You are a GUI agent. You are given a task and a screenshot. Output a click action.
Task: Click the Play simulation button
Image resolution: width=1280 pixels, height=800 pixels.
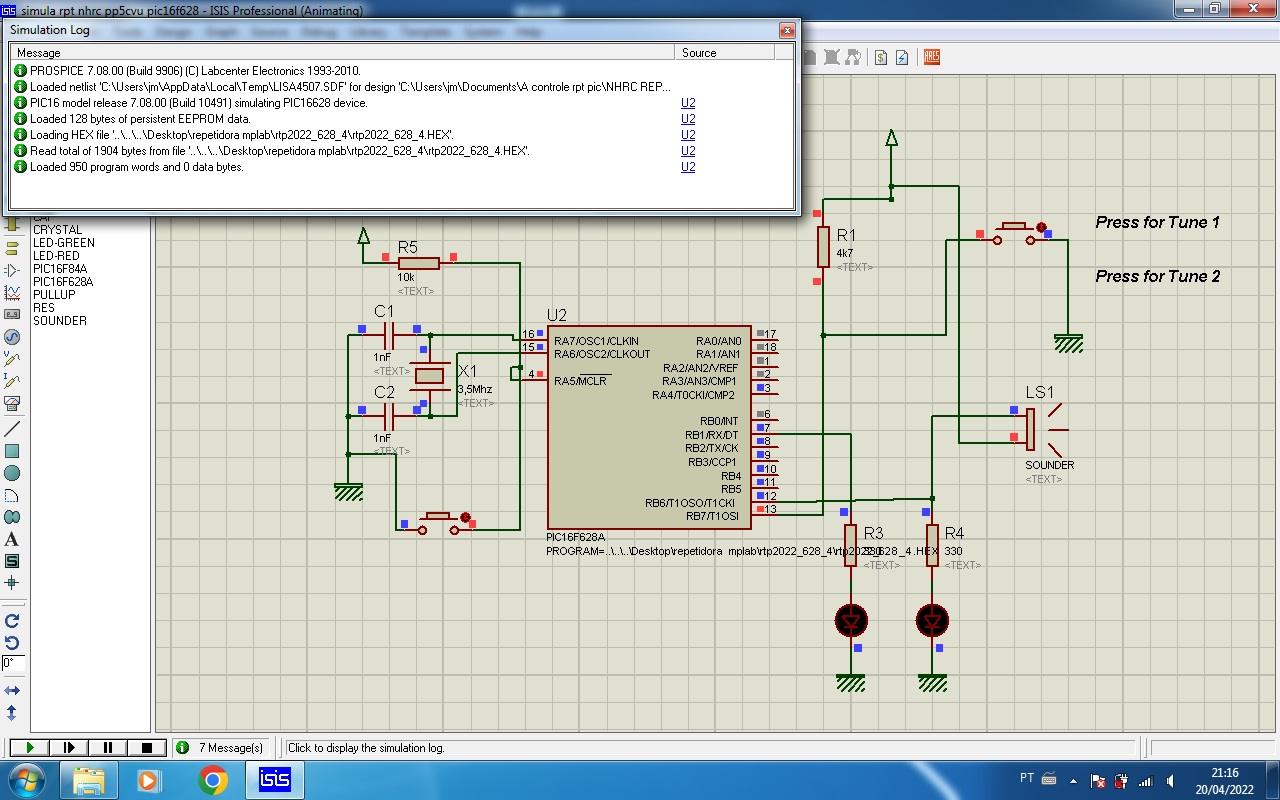coord(29,748)
